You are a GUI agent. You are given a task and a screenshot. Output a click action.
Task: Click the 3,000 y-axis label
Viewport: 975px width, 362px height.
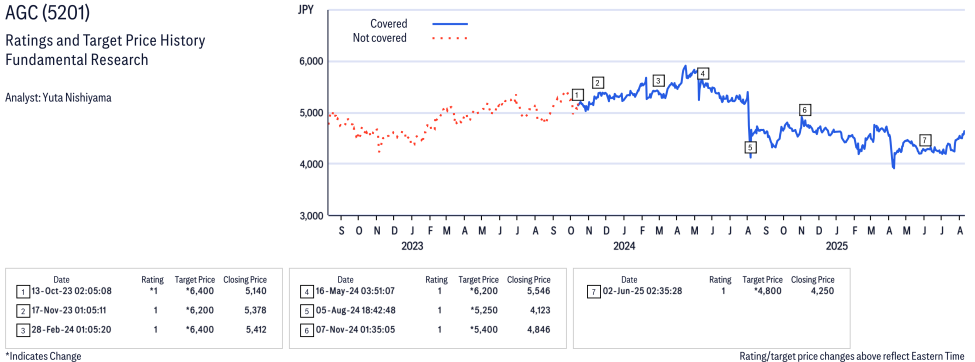click(312, 216)
